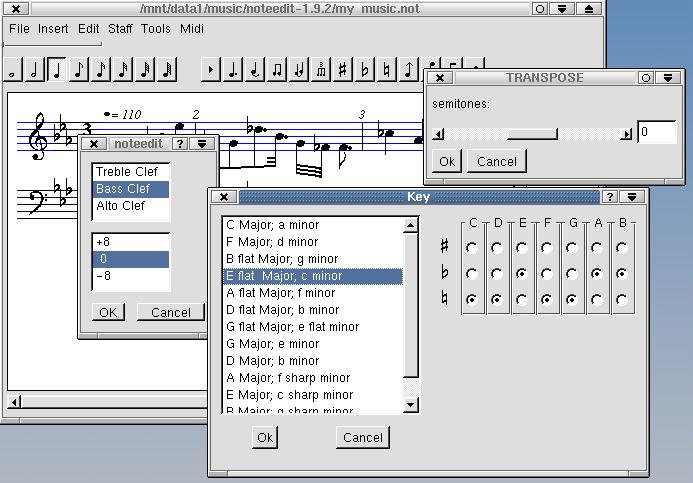Toggle the natural accidental toolbar icon
Viewport: 693px width, 483px height.
tap(387, 70)
